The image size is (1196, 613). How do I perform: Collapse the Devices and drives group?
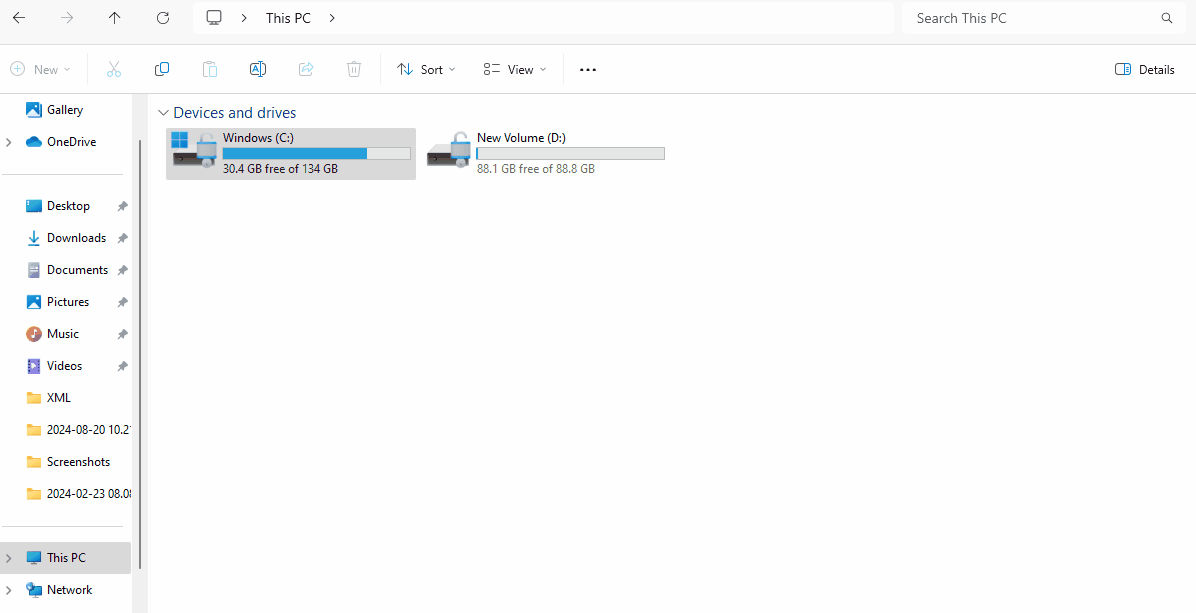click(163, 113)
